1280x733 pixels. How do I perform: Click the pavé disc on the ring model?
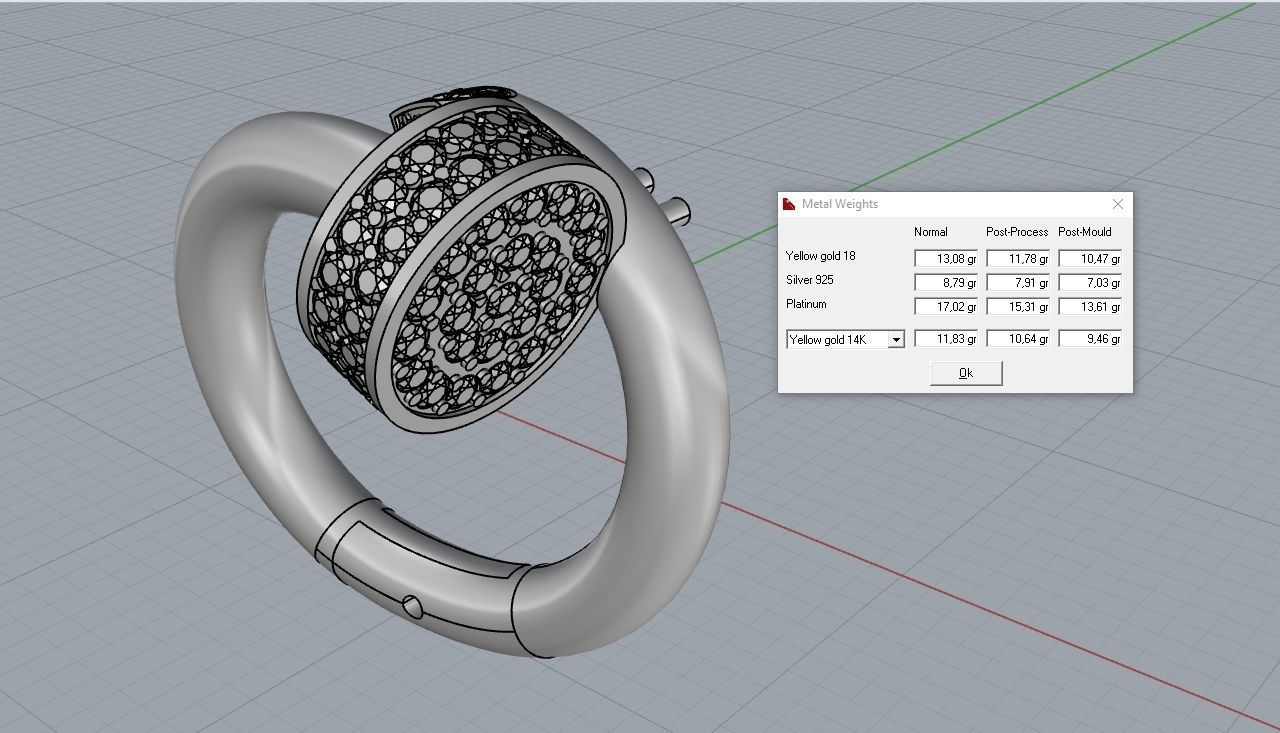497,300
